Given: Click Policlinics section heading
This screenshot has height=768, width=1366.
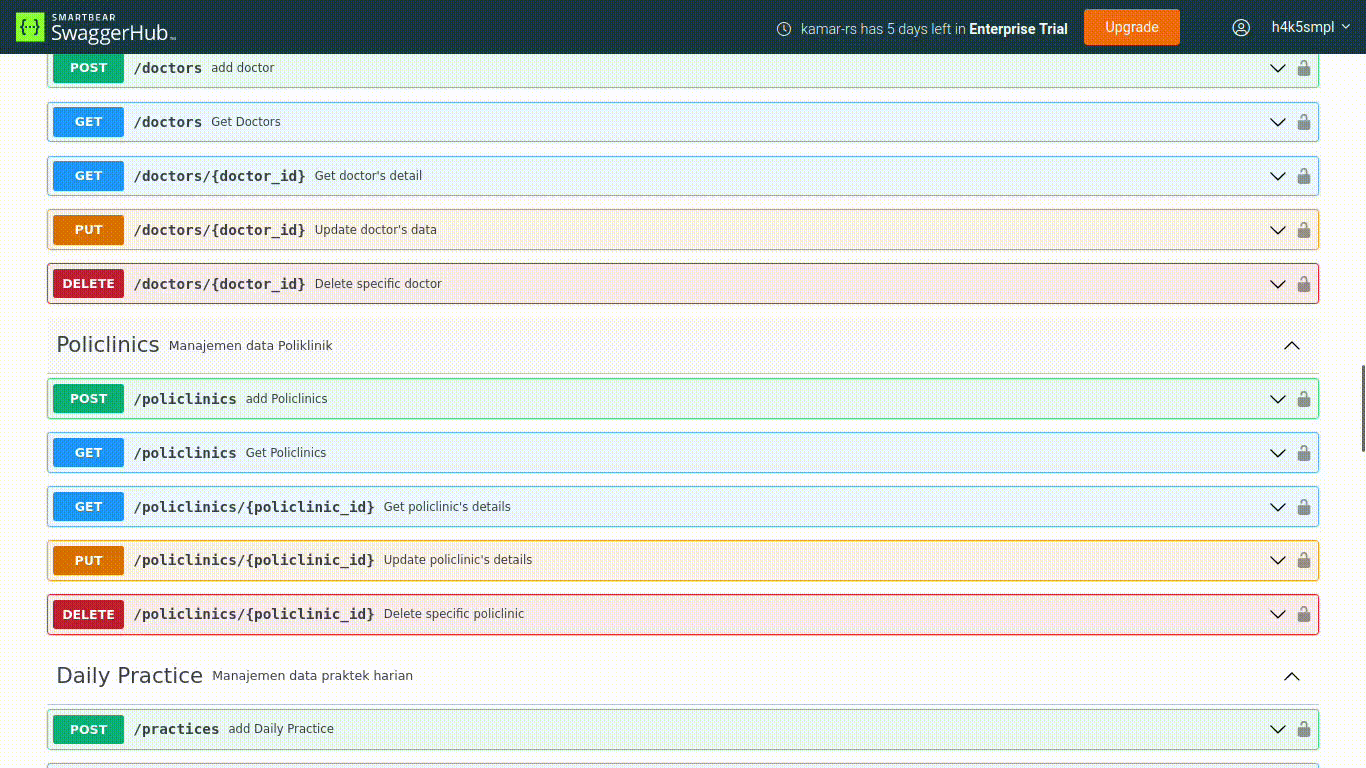Looking at the screenshot, I should (x=108, y=344).
